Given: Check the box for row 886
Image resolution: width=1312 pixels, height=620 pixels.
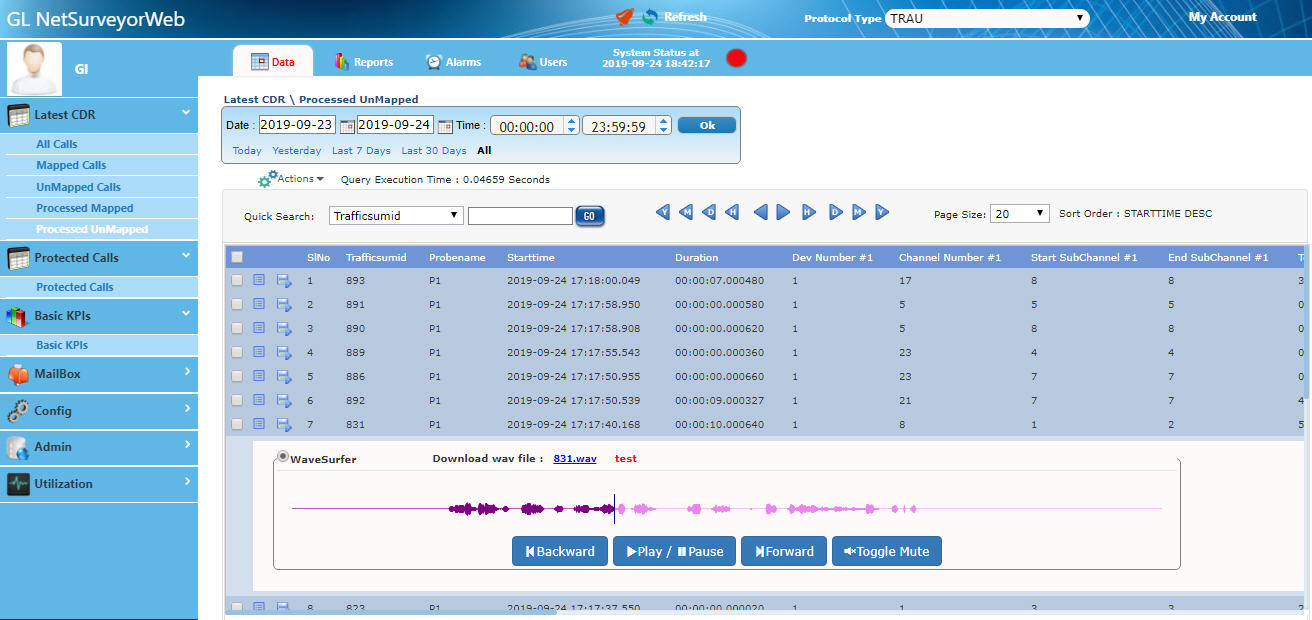Looking at the screenshot, I should click(237, 377).
